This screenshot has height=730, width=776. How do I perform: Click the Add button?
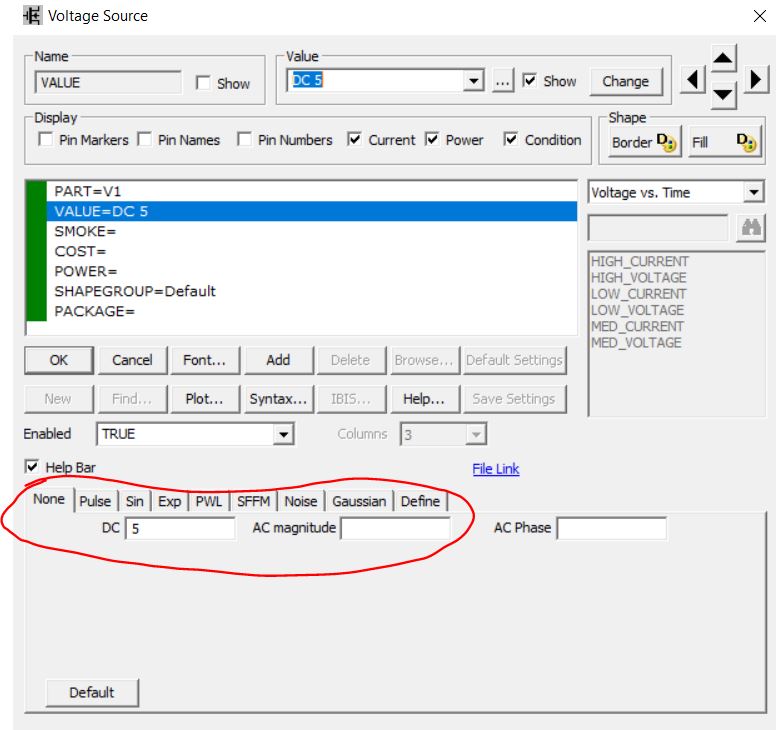tap(278, 360)
